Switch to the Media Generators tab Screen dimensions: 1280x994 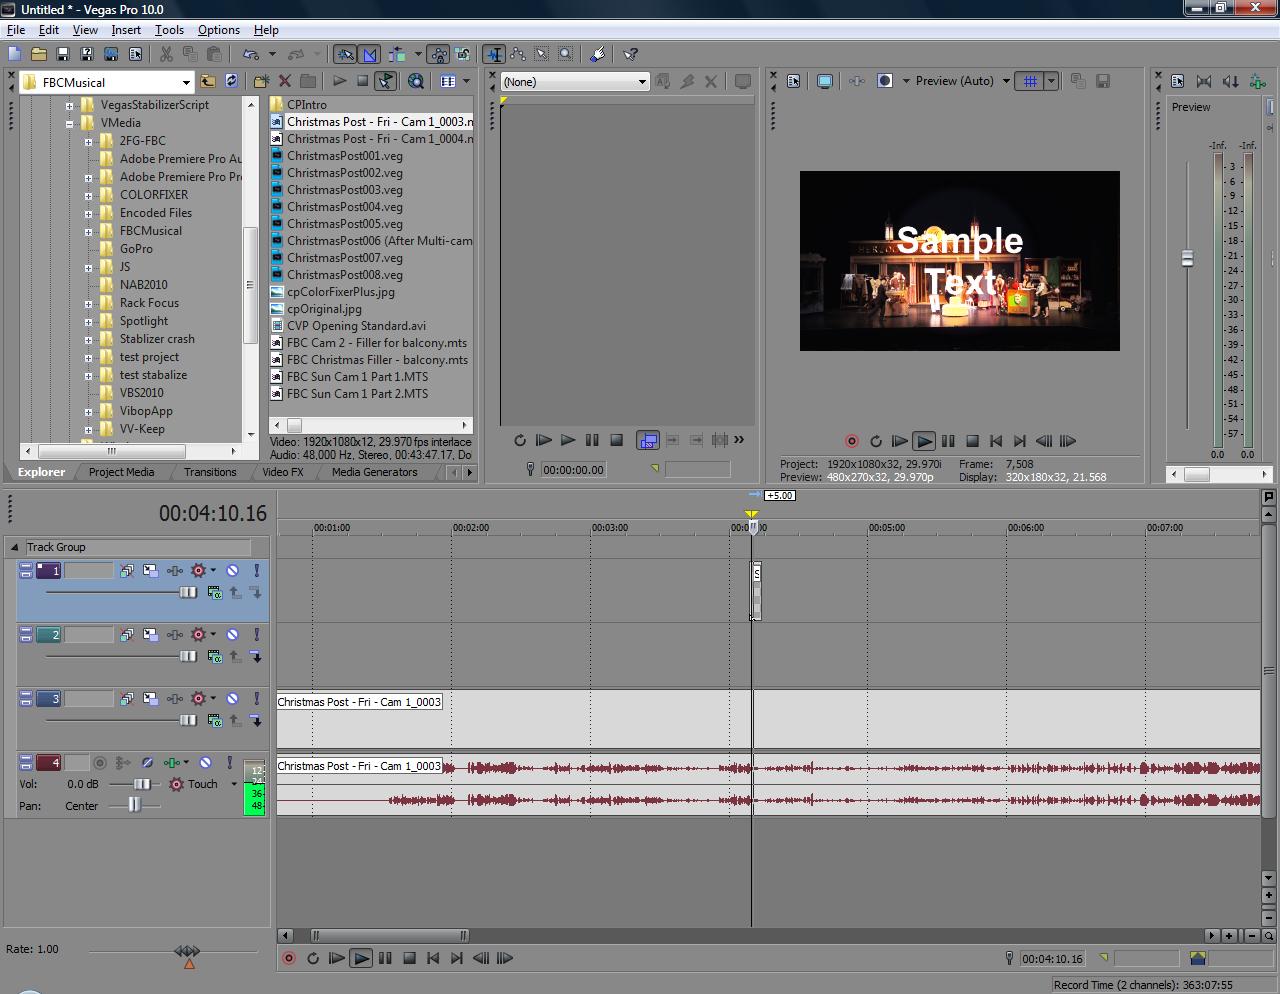click(374, 472)
